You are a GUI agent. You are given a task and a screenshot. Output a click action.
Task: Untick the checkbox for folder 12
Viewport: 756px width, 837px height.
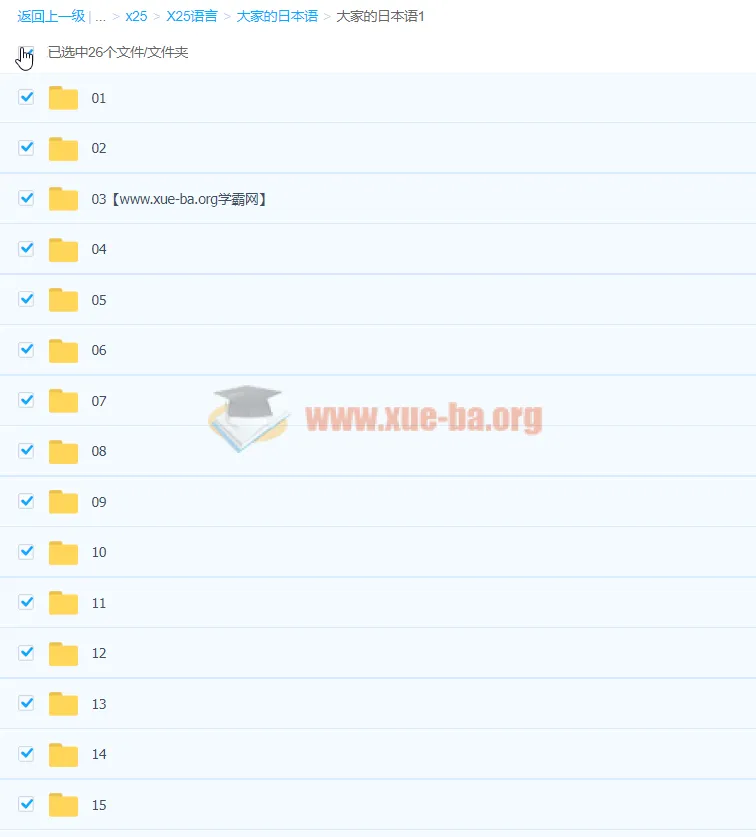[x=27, y=652]
